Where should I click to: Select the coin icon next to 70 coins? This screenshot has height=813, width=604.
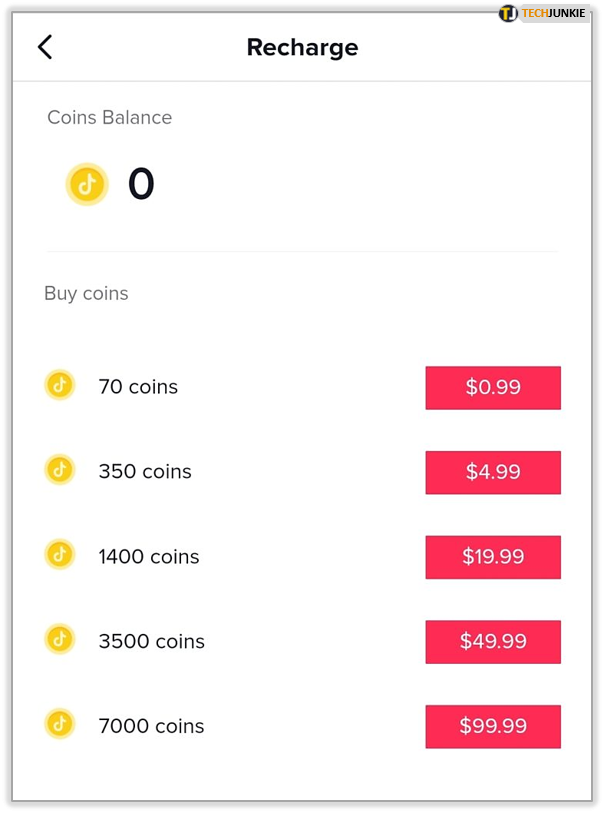pos(59,387)
